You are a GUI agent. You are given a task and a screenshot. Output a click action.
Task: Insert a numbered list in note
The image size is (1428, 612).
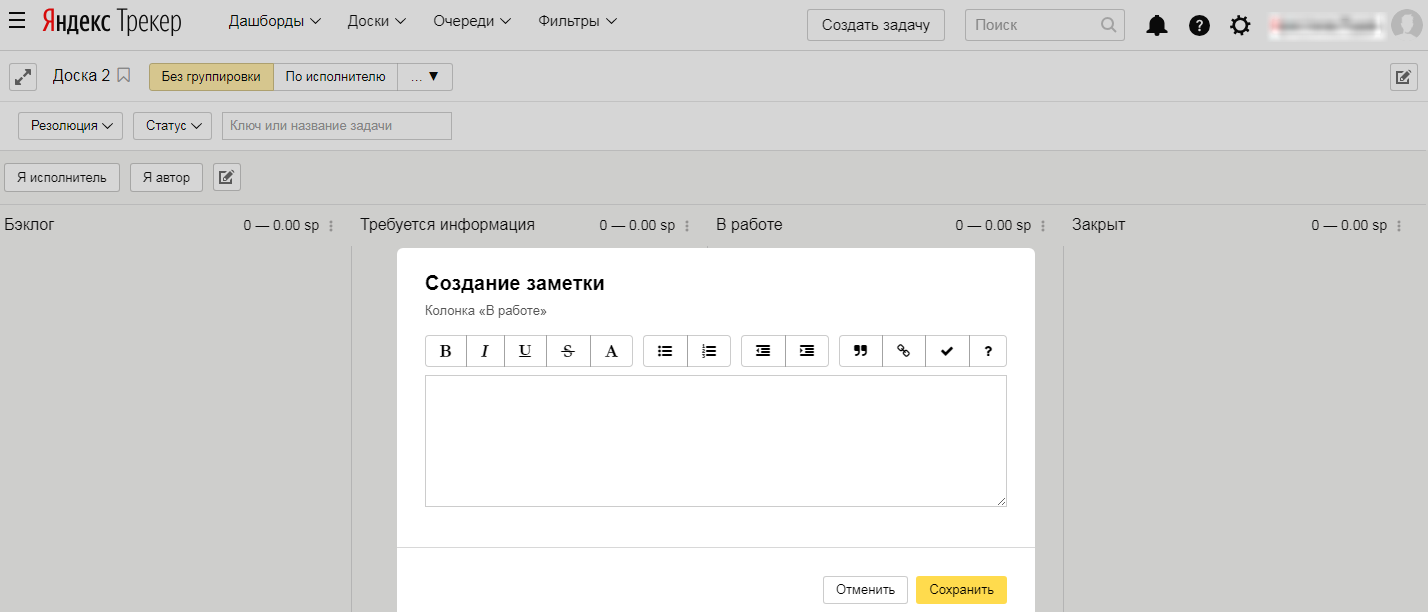coord(709,351)
